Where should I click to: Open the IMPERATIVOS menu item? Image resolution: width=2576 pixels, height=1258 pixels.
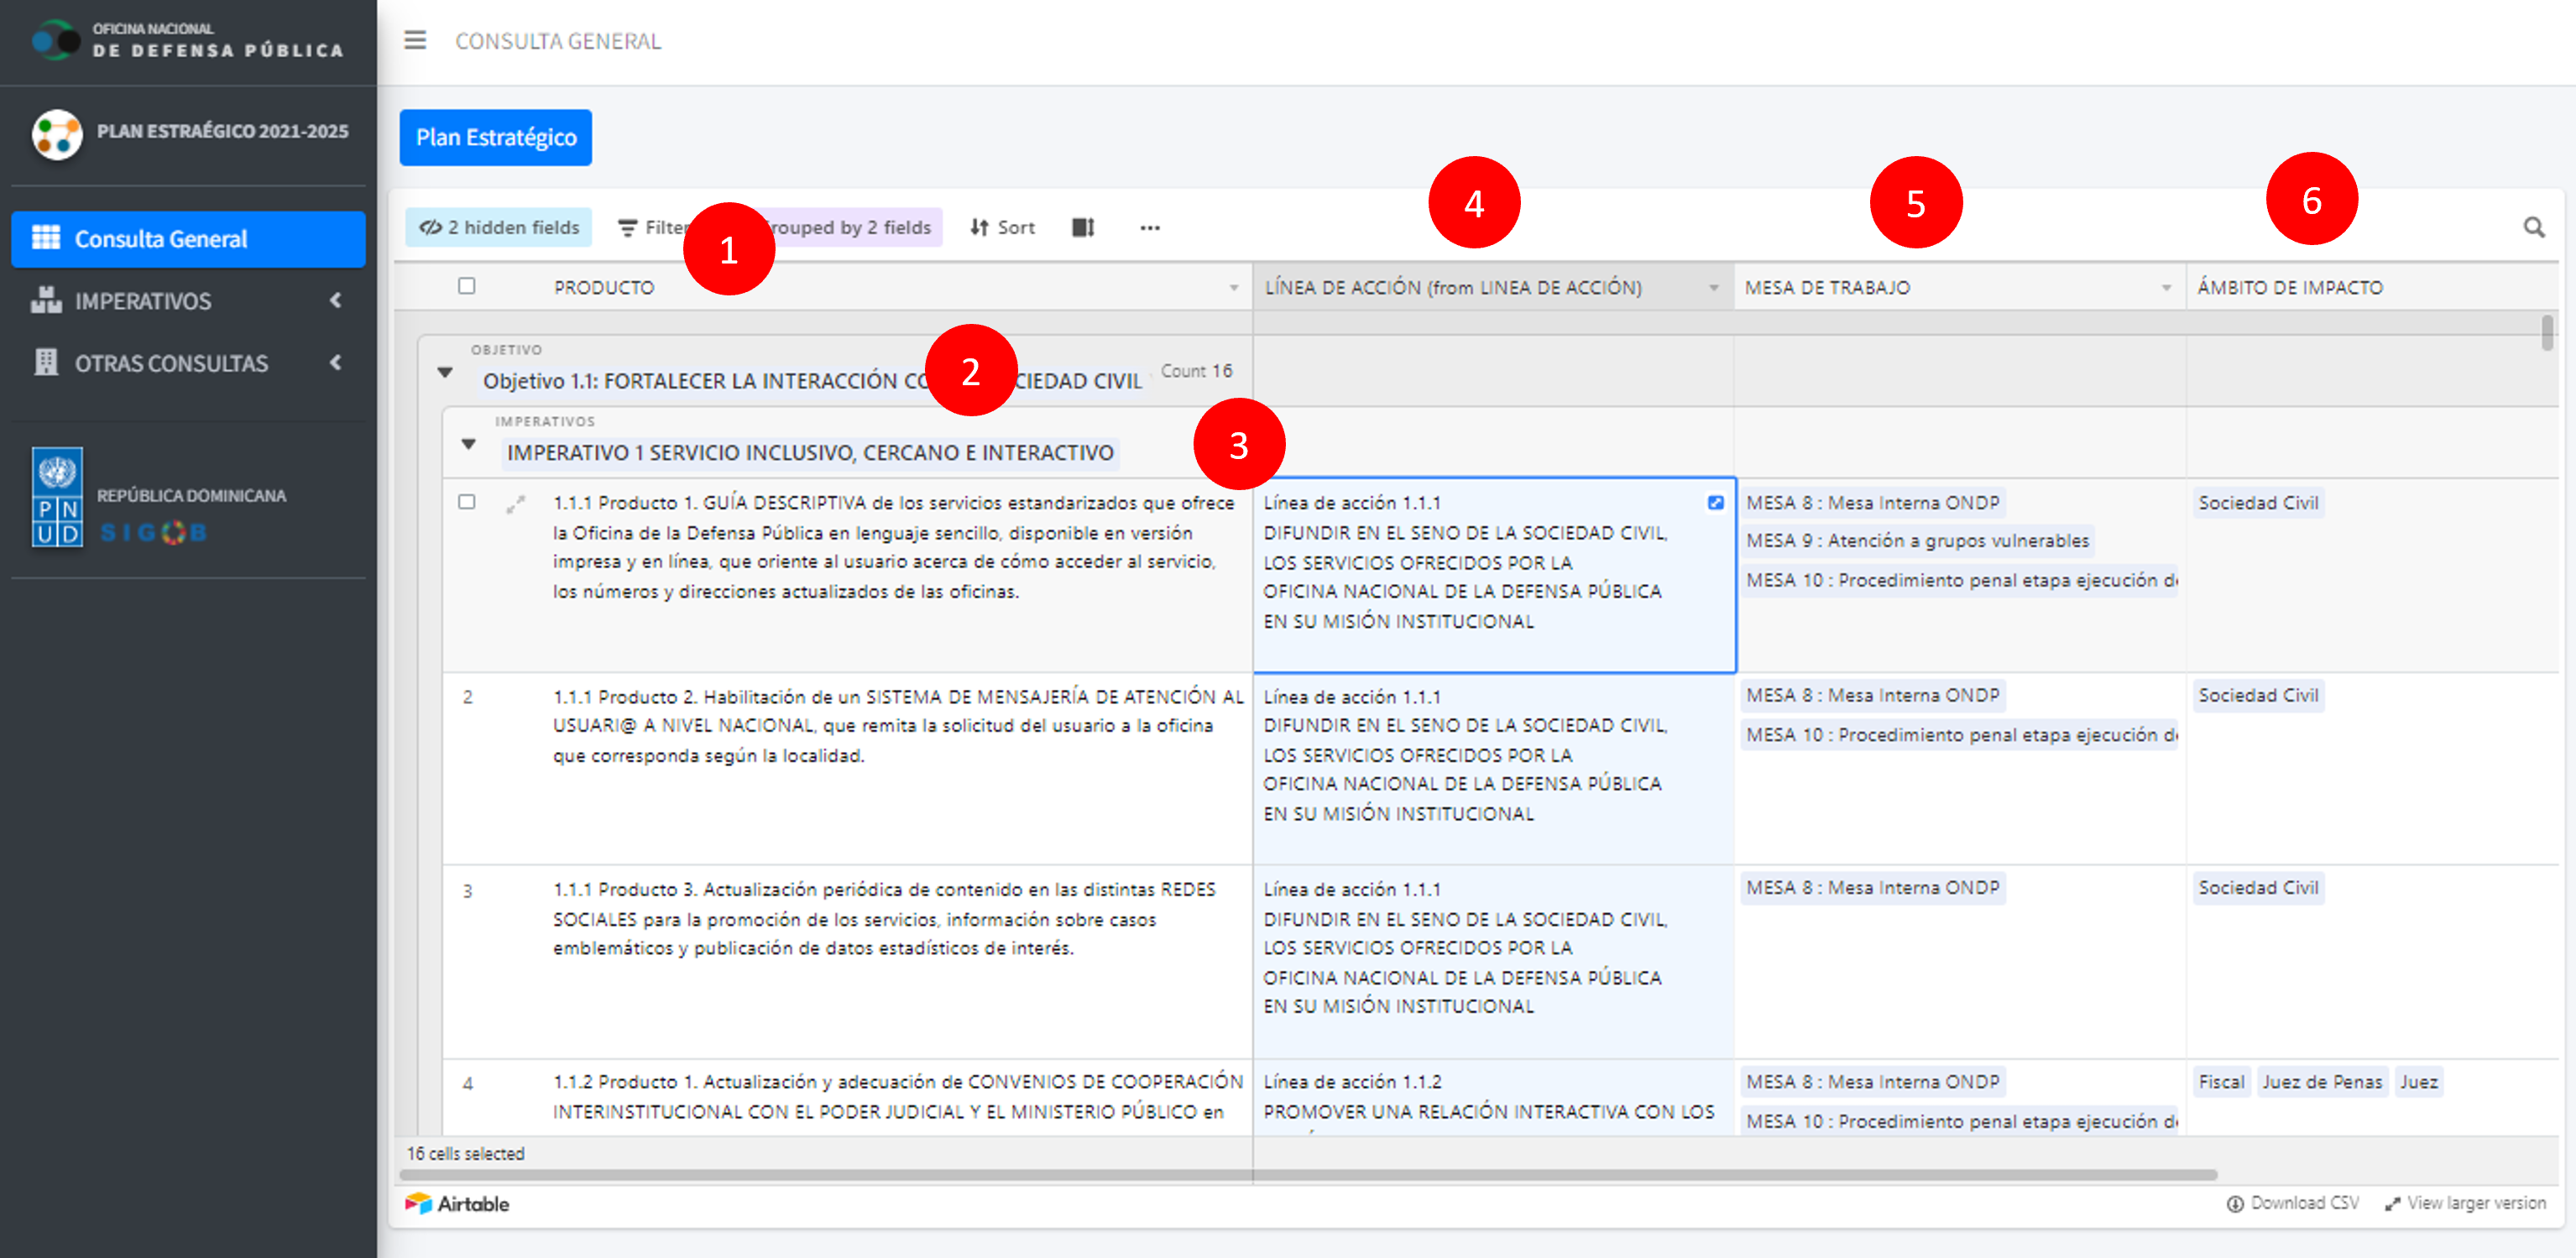point(188,300)
